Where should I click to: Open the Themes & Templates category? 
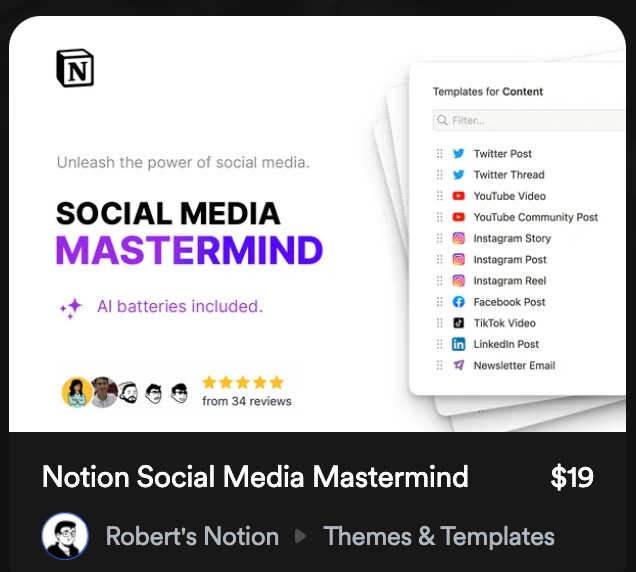click(x=438, y=536)
